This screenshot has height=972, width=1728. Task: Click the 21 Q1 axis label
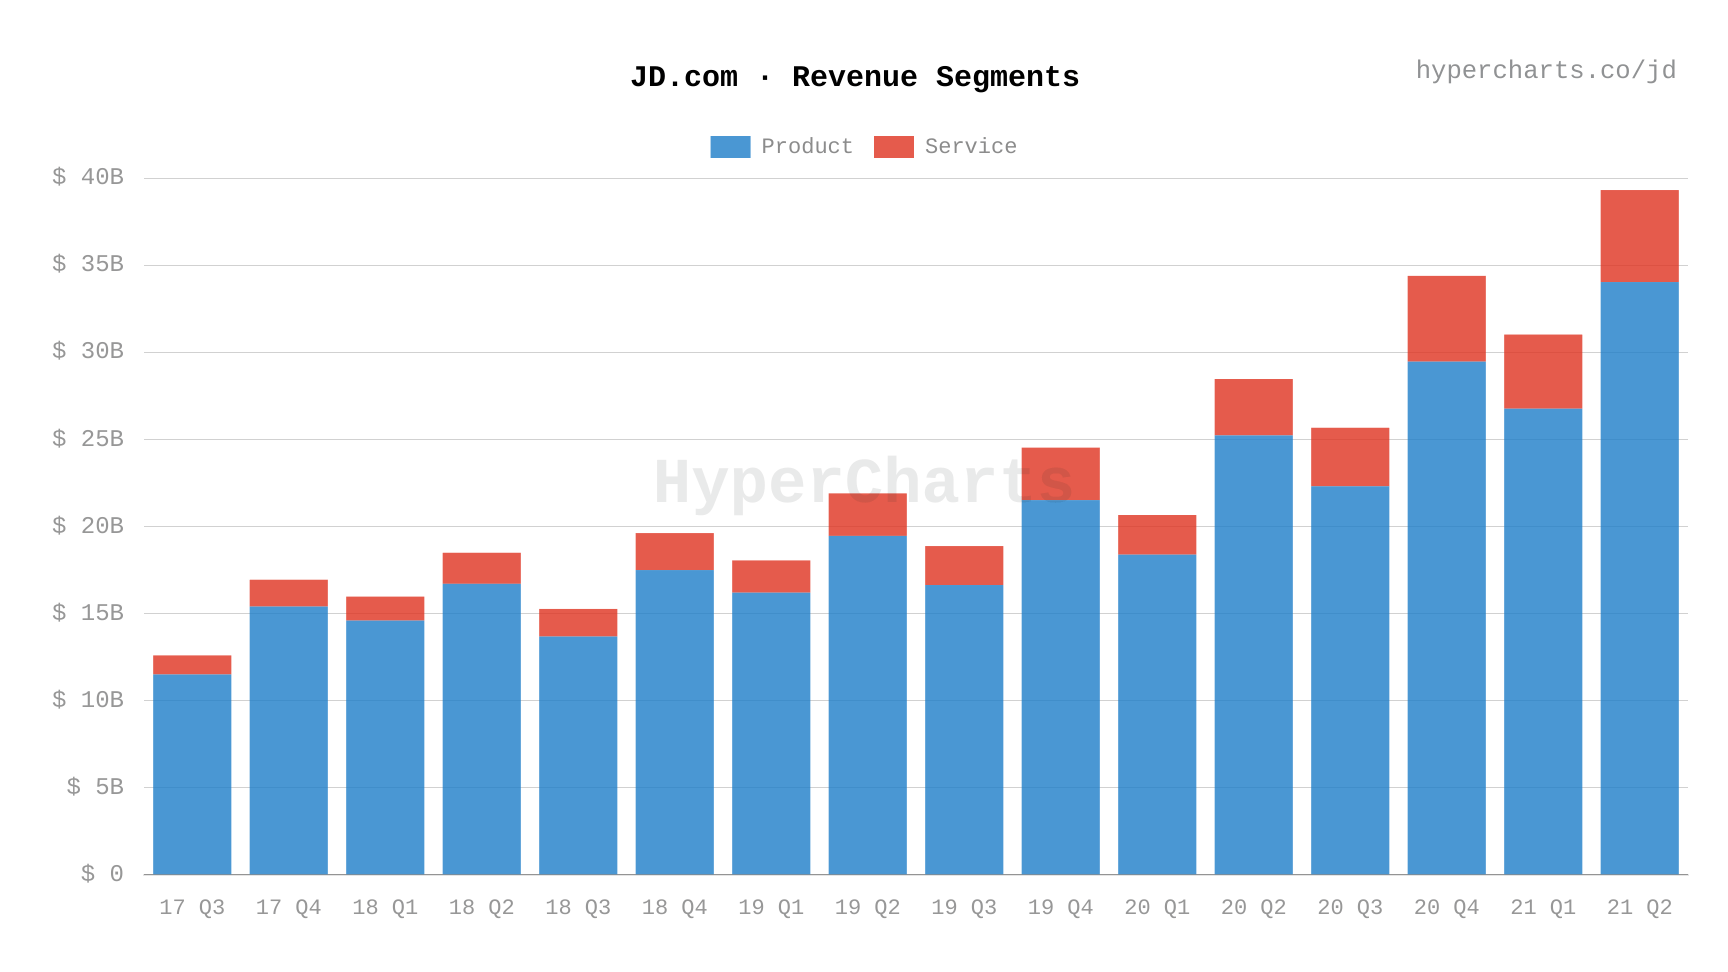coord(1542,906)
